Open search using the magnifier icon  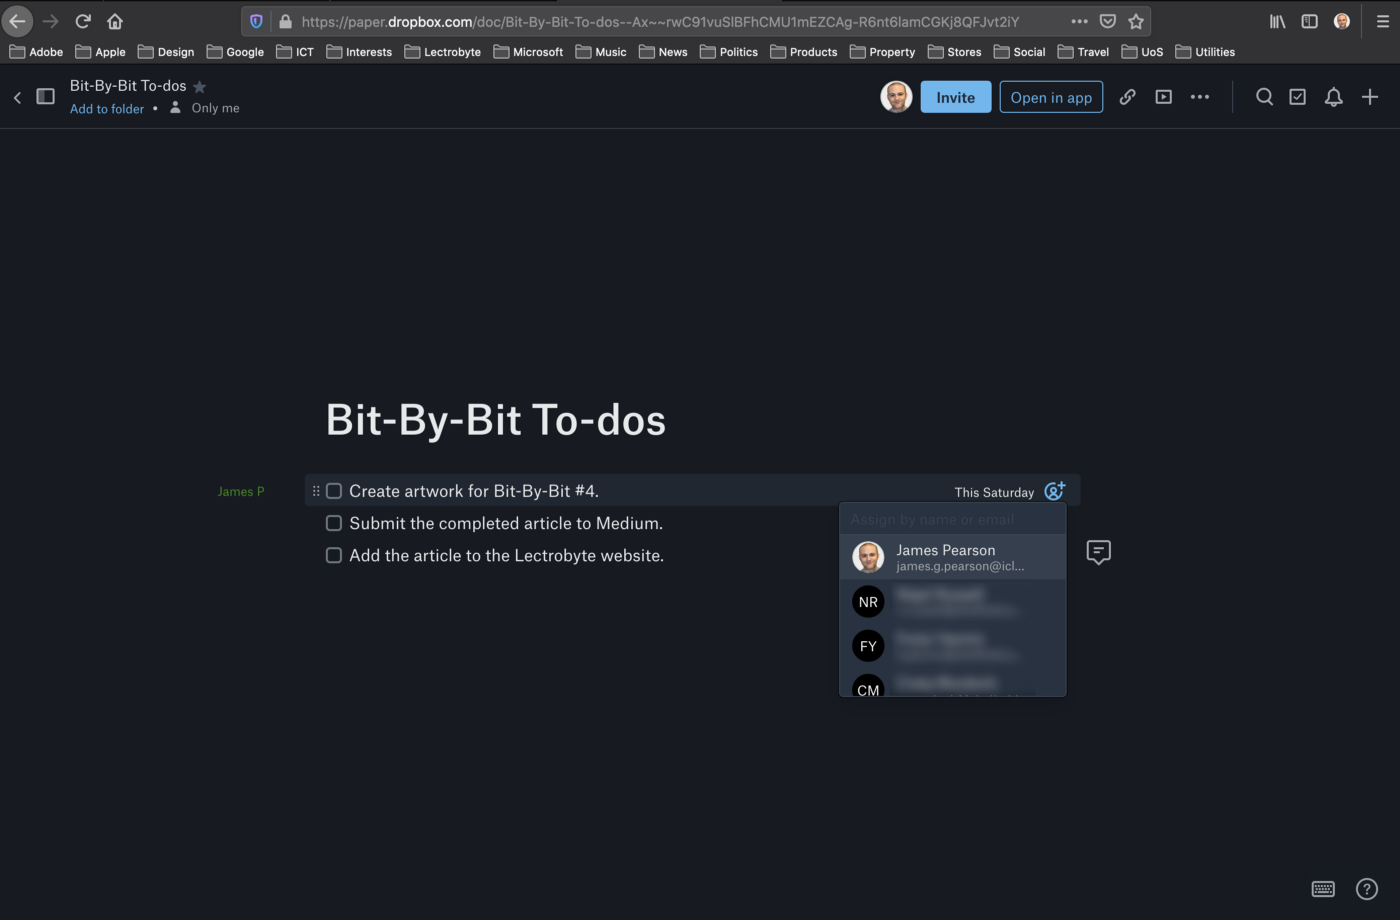(x=1264, y=96)
